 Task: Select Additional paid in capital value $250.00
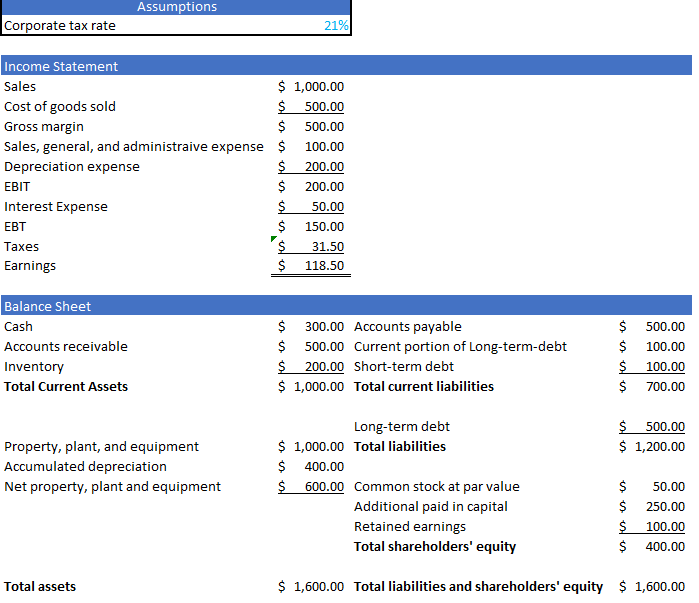click(652, 507)
